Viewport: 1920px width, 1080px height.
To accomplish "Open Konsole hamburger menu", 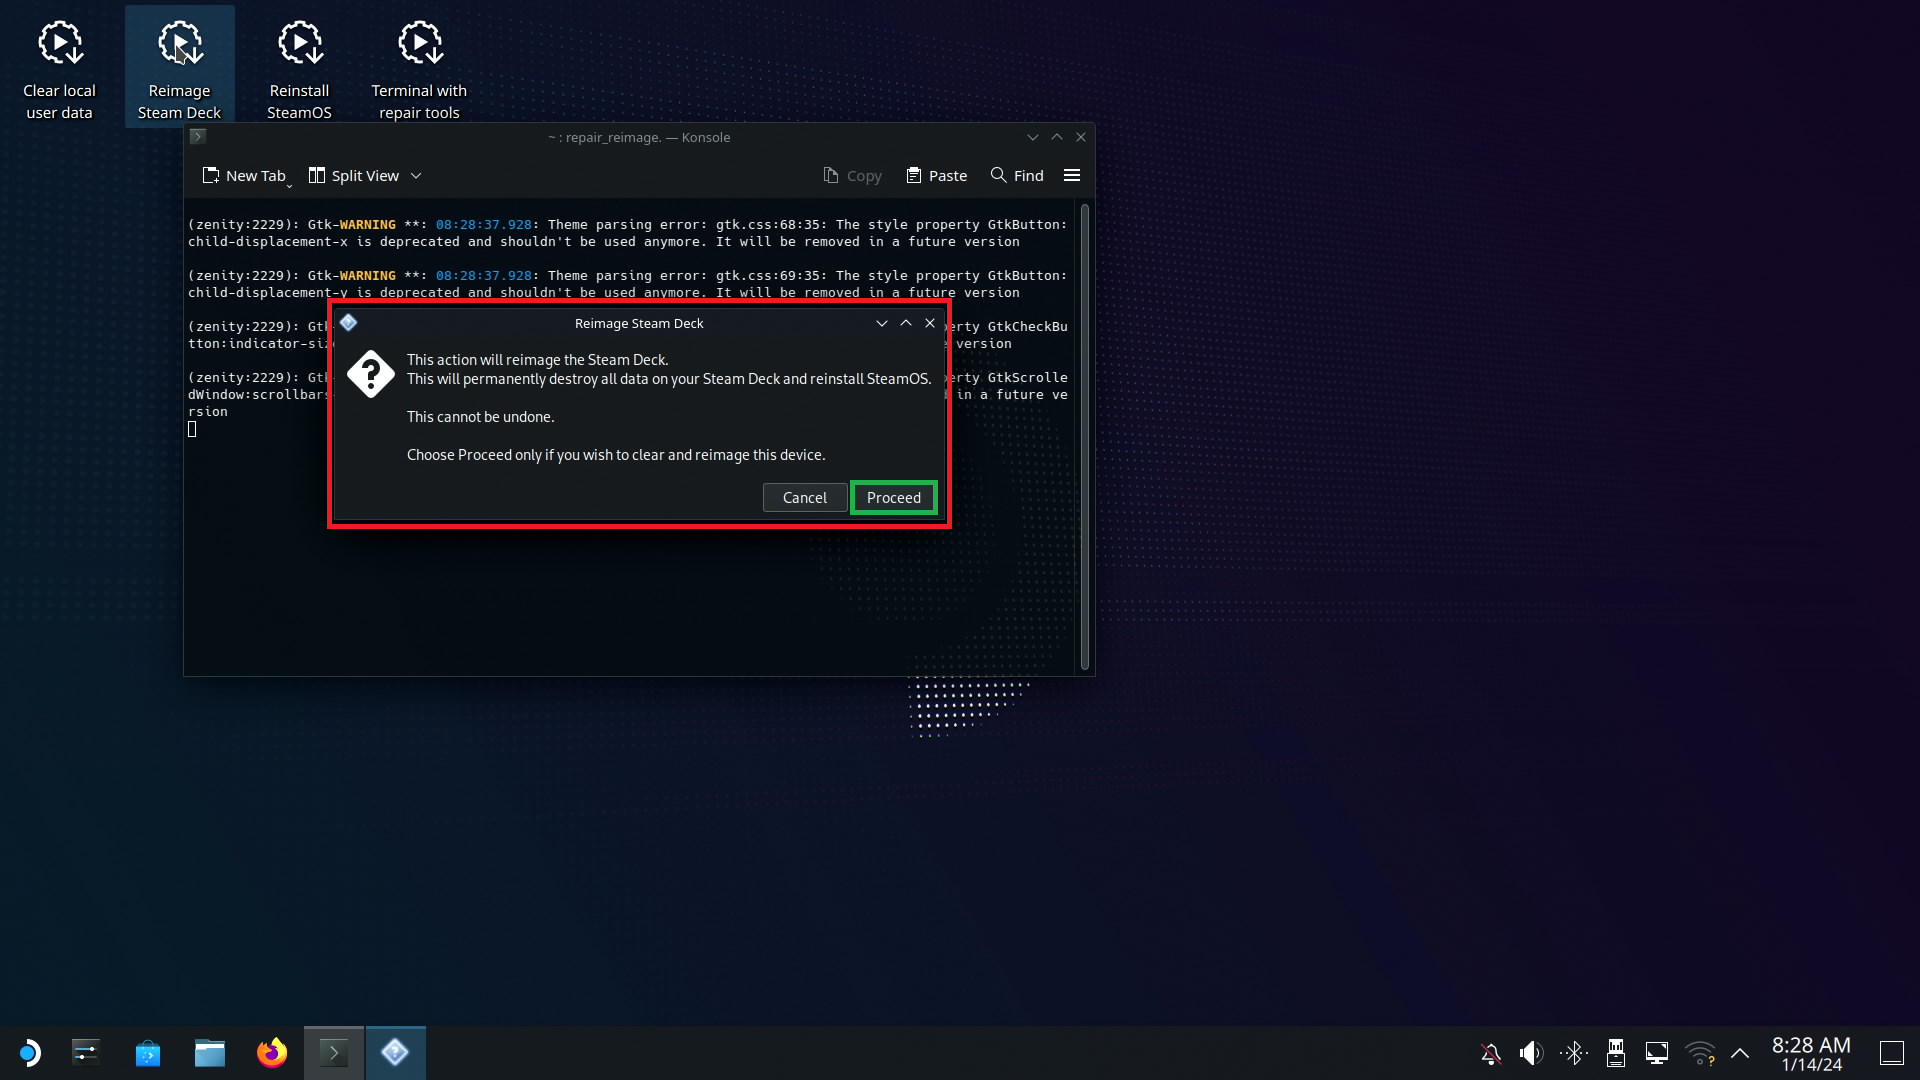I will coord(1072,175).
